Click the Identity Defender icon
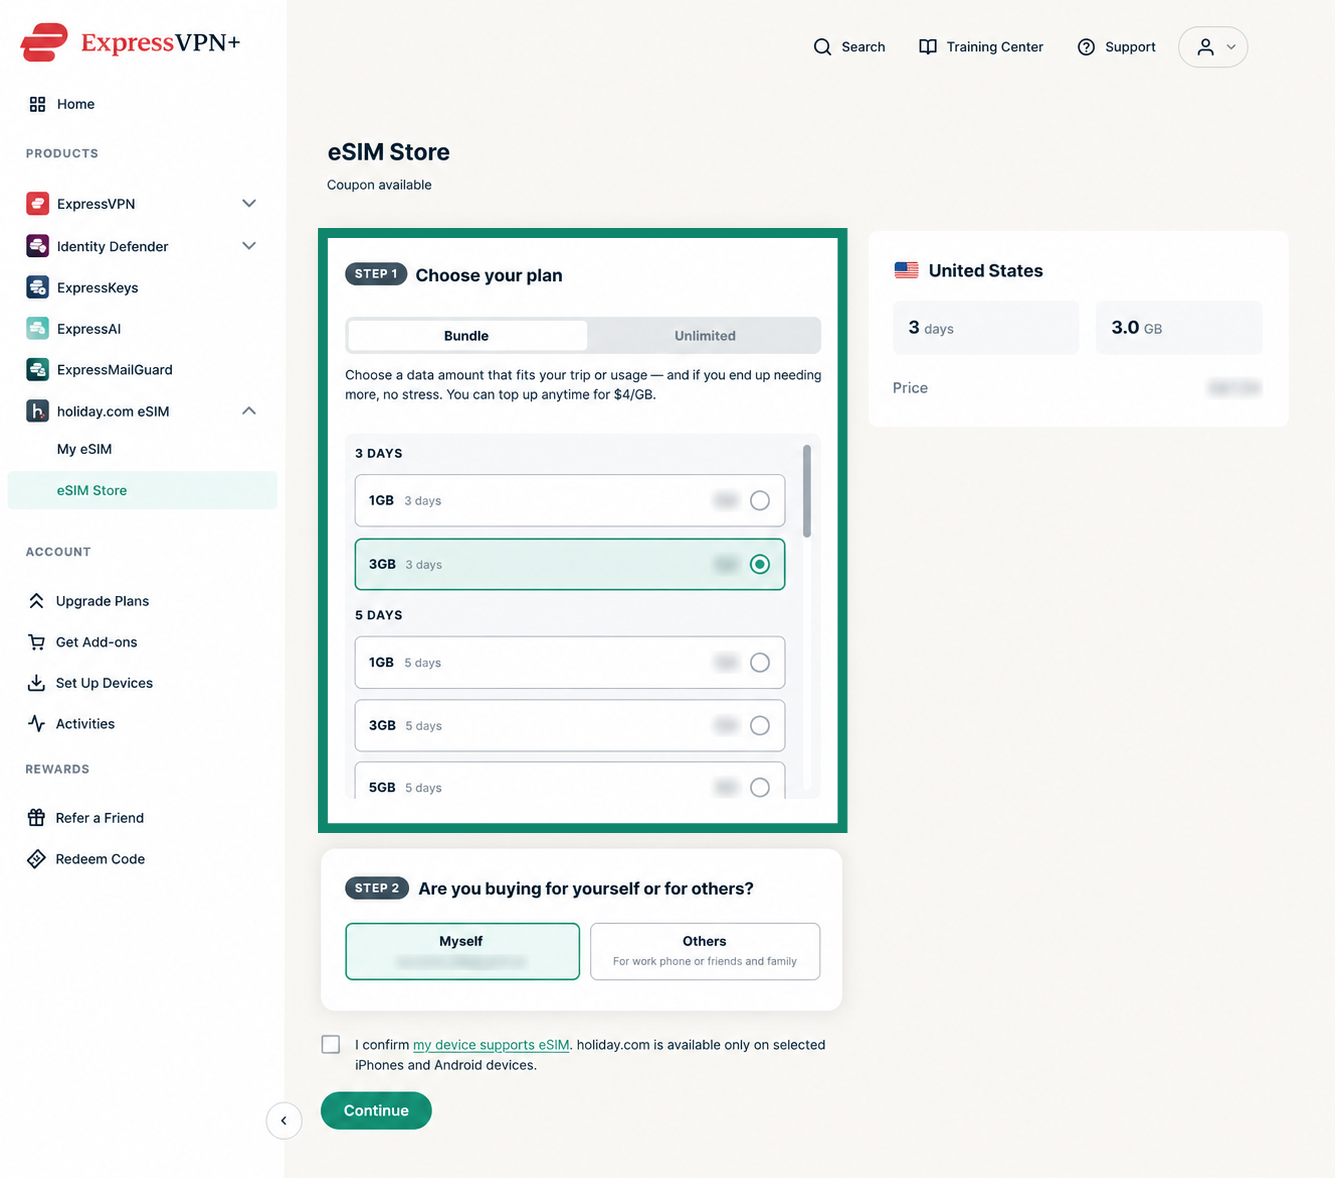Viewport: 1335px width, 1178px height. coord(37,246)
